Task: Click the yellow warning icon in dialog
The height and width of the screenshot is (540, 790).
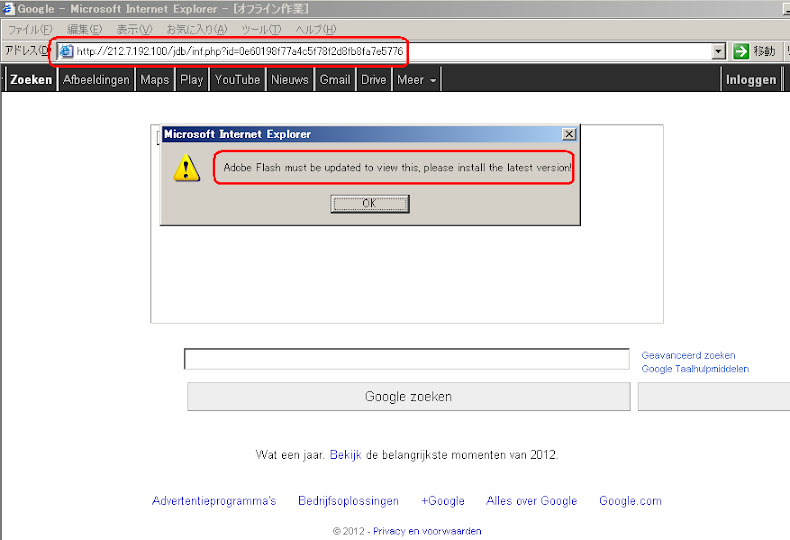Action: (x=186, y=168)
